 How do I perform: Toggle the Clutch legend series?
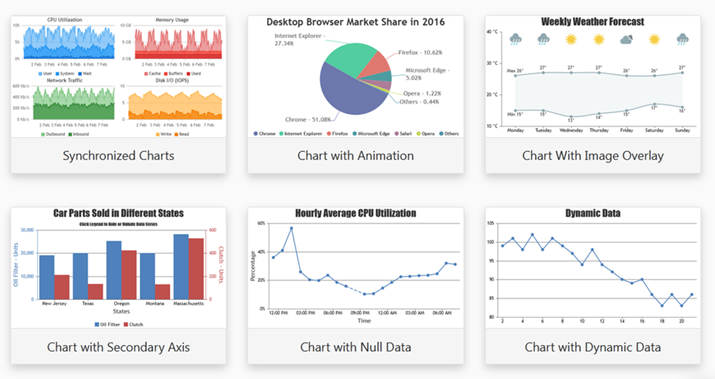pos(134,324)
